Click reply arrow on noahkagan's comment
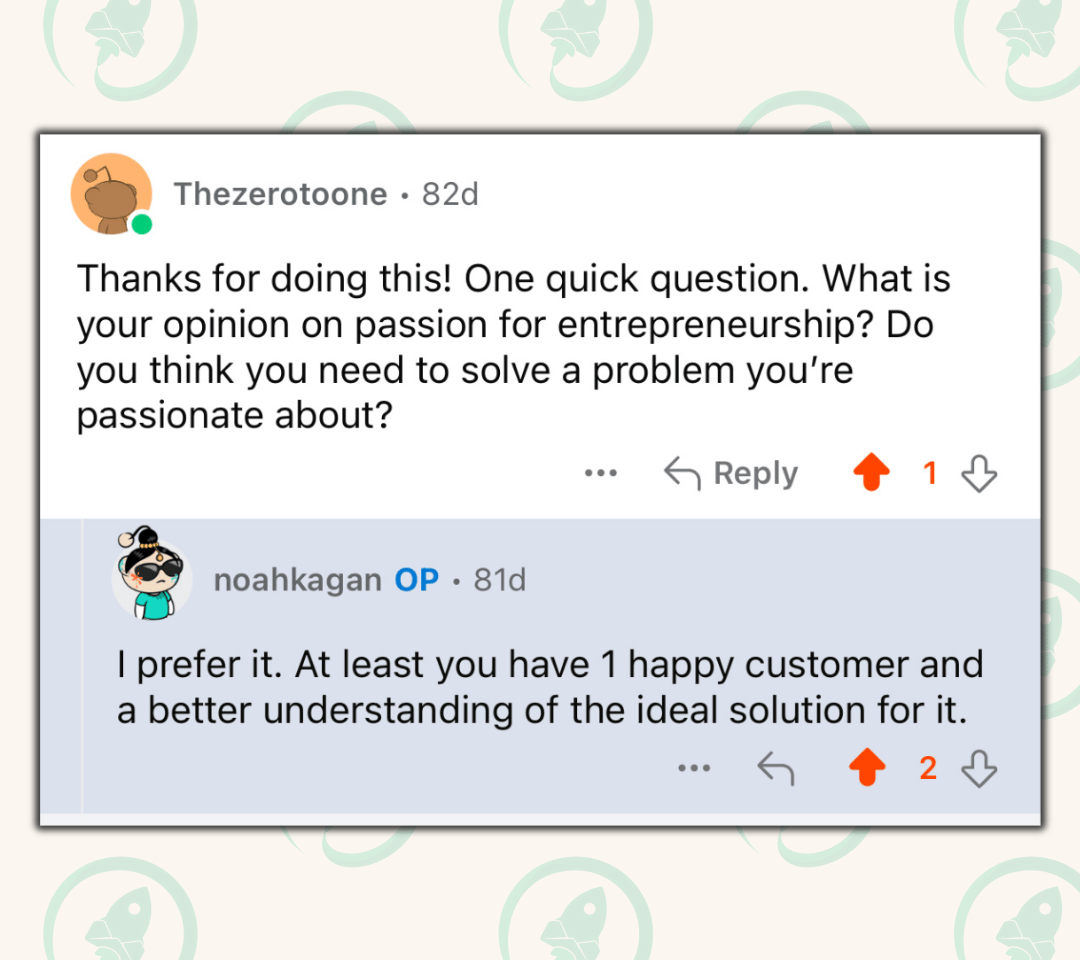The height and width of the screenshot is (960, 1080). pos(776,768)
